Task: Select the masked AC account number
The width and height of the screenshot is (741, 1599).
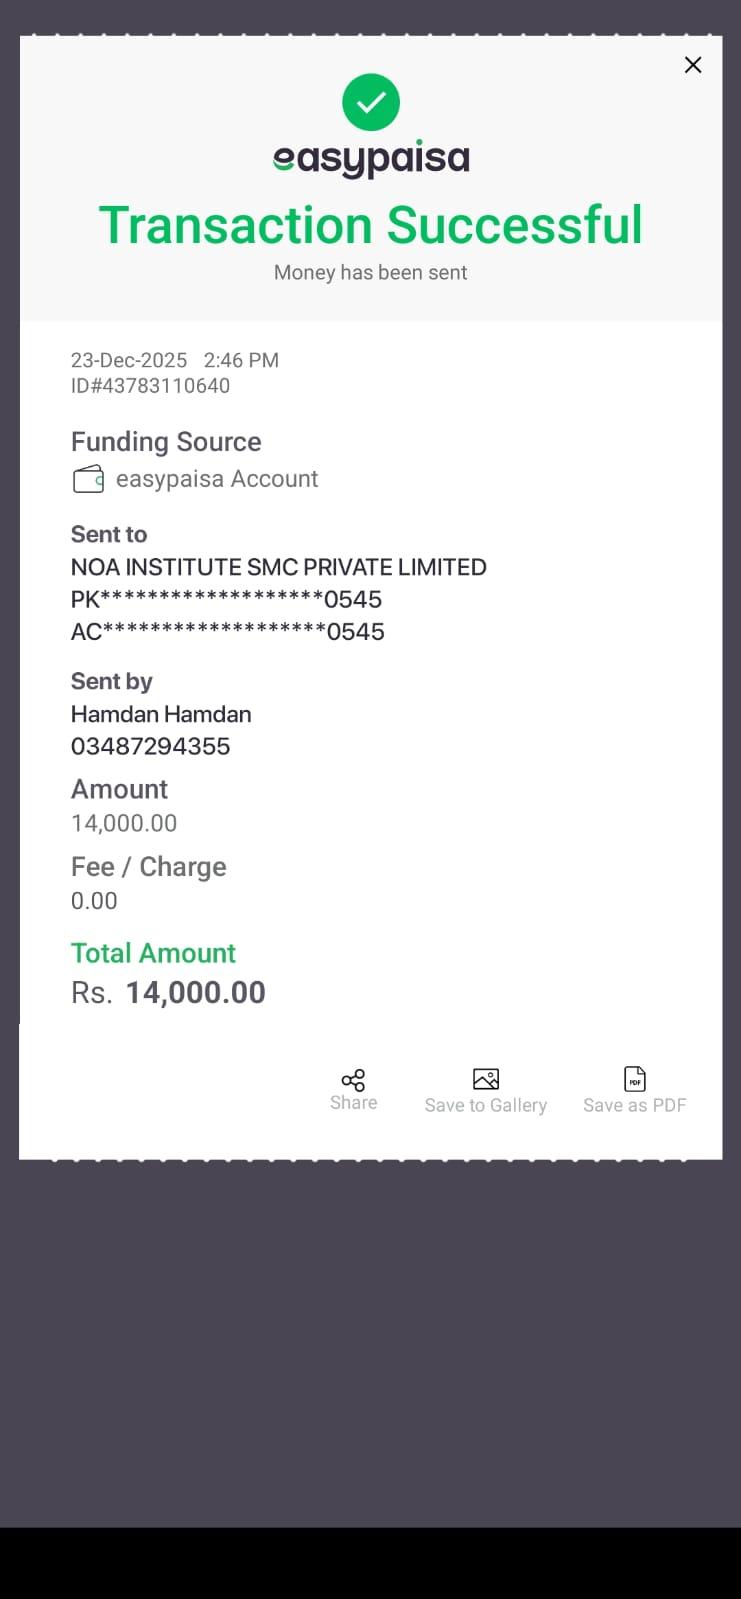Action: pyautogui.click(x=227, y=632)
